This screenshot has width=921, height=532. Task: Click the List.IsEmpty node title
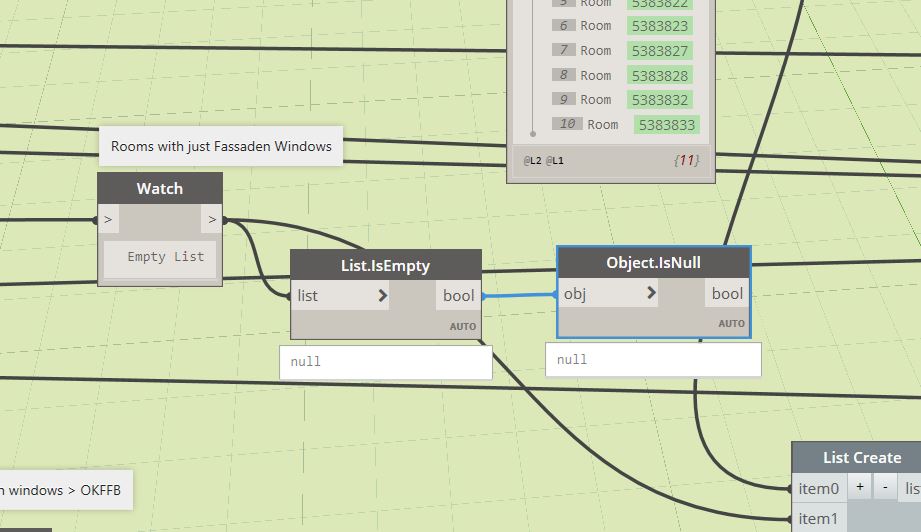click(385, 265)
